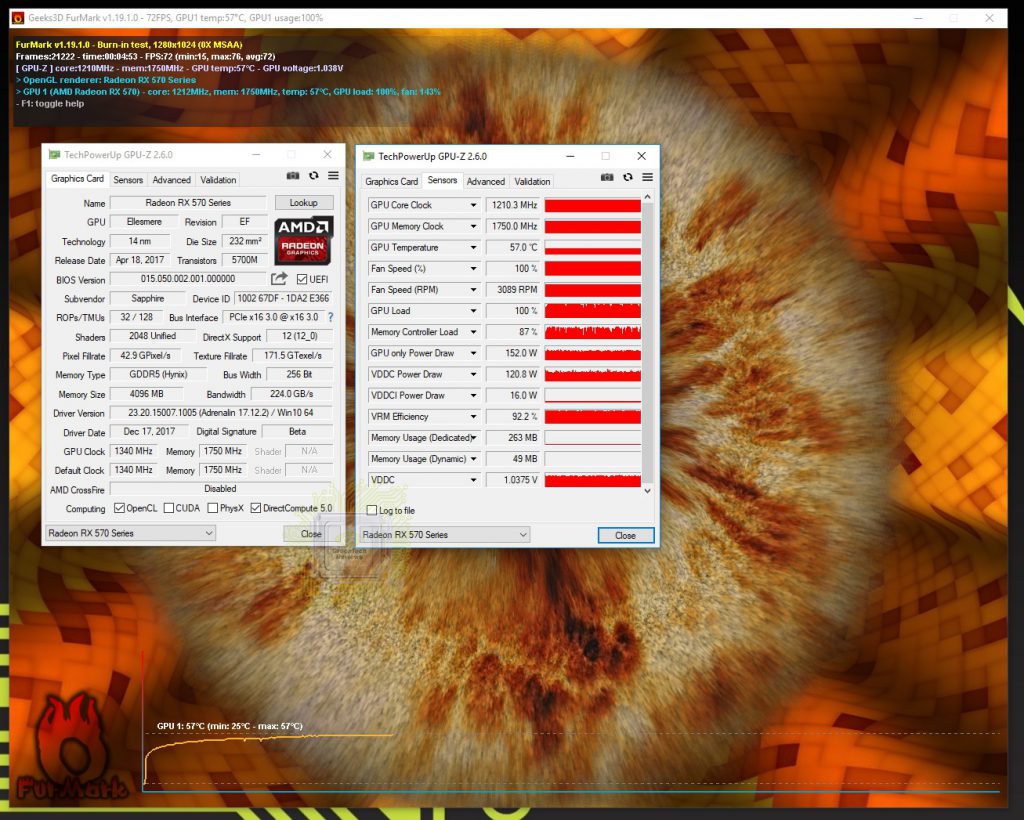Screen dimensions: 1024x820
Task: Switch to the Advanced tab beside the Lookup window's Sensors tab
Action: (x=171, y=180)
